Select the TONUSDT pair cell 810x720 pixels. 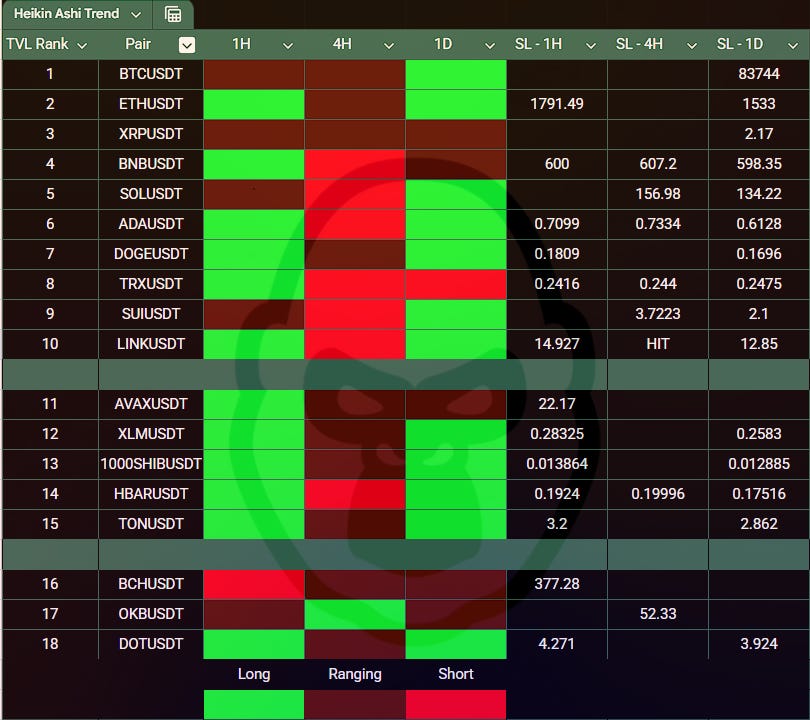pos(151,524)
